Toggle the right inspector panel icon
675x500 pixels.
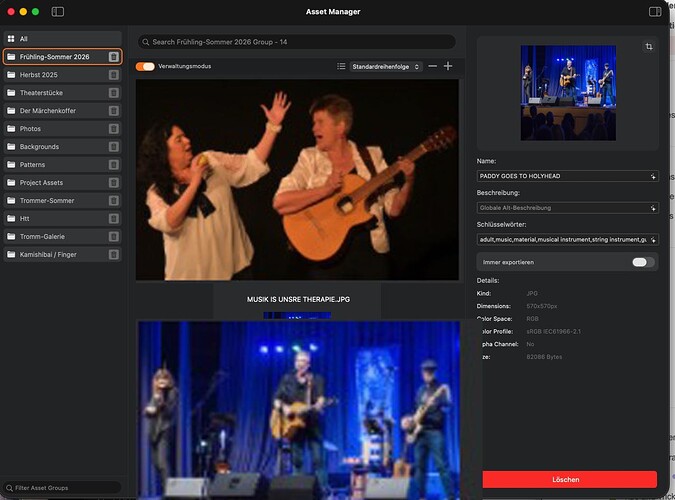click(x=655, y=11)
